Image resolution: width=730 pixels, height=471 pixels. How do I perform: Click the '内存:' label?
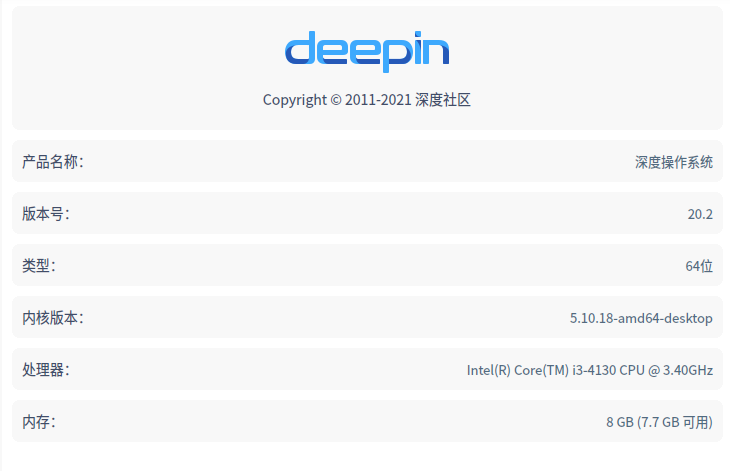coord(39,422)
